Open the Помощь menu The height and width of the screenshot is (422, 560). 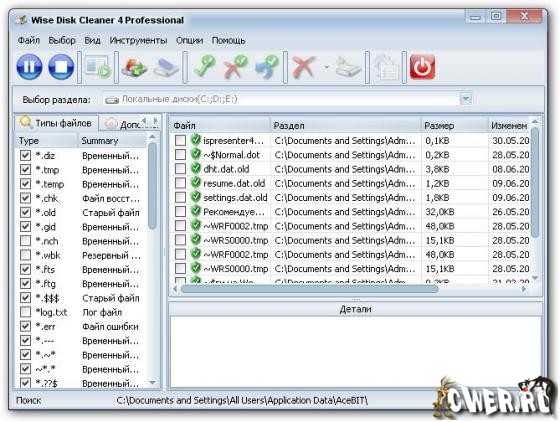(x=228, y=40)
